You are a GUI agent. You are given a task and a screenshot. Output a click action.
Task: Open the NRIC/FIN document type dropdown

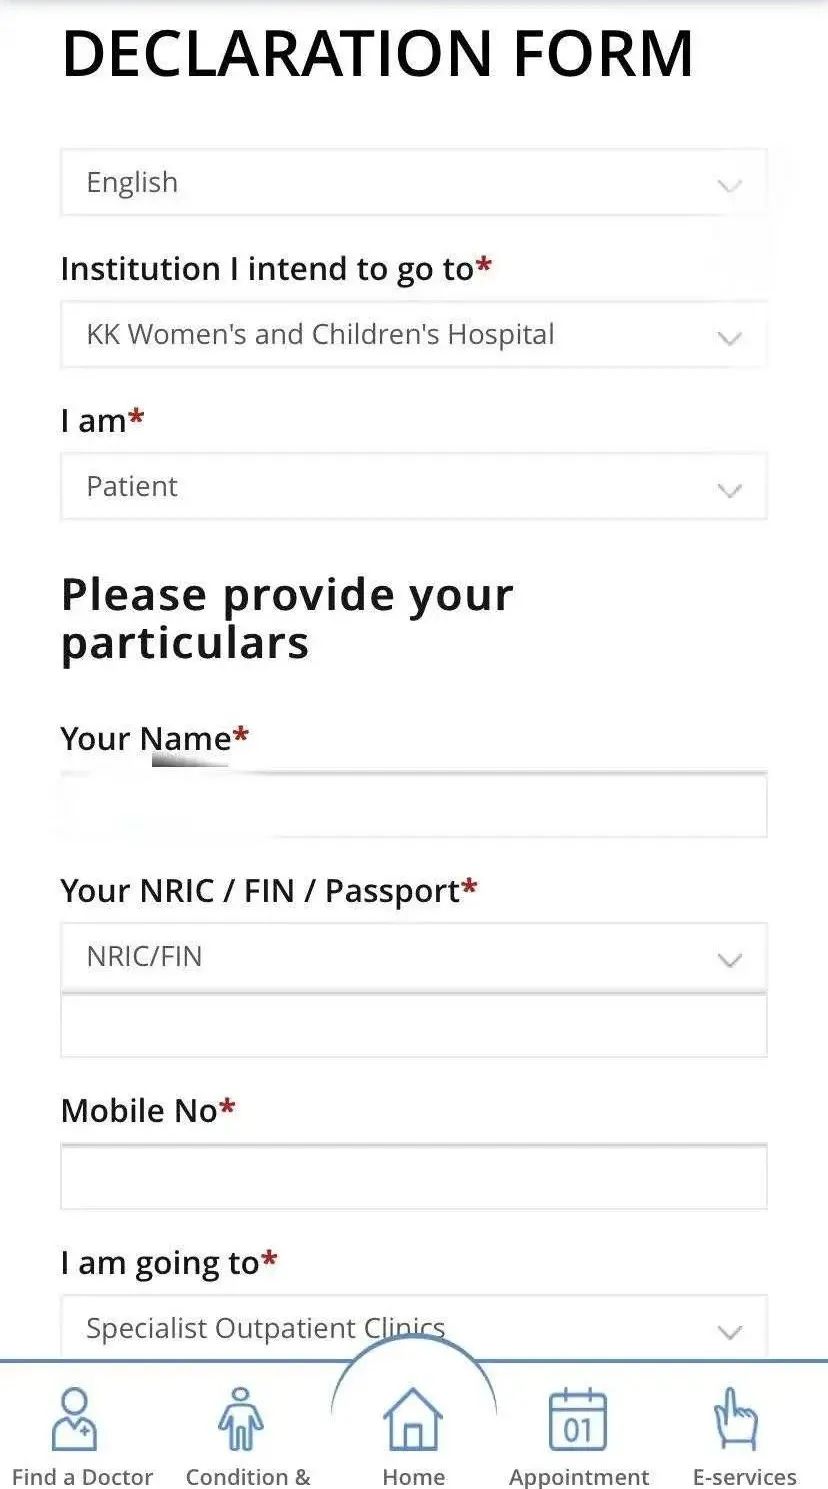(x=413, y=957)
